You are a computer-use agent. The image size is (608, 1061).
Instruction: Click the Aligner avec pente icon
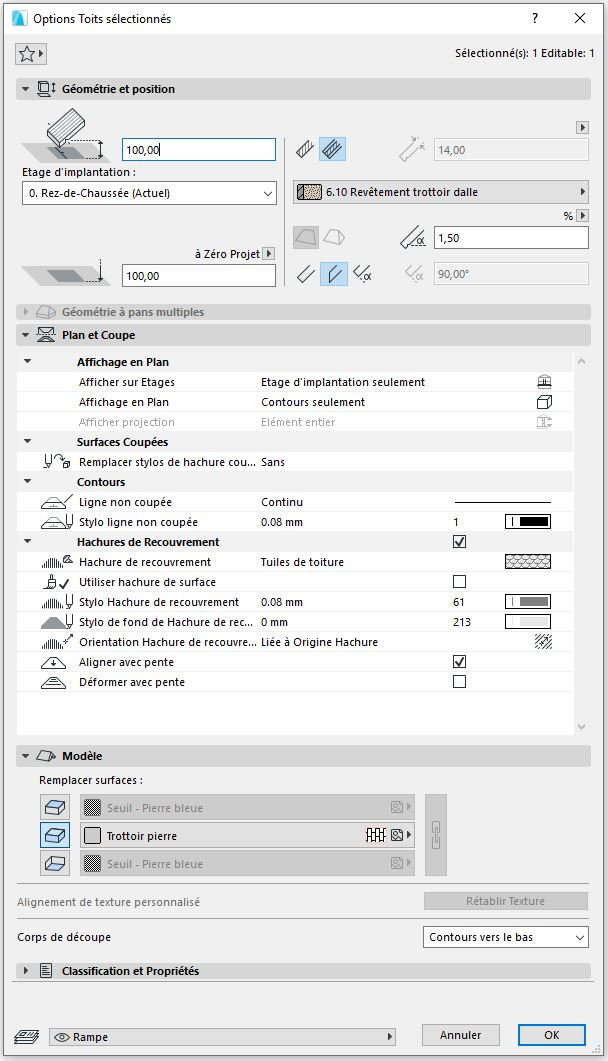click(53, 662)
